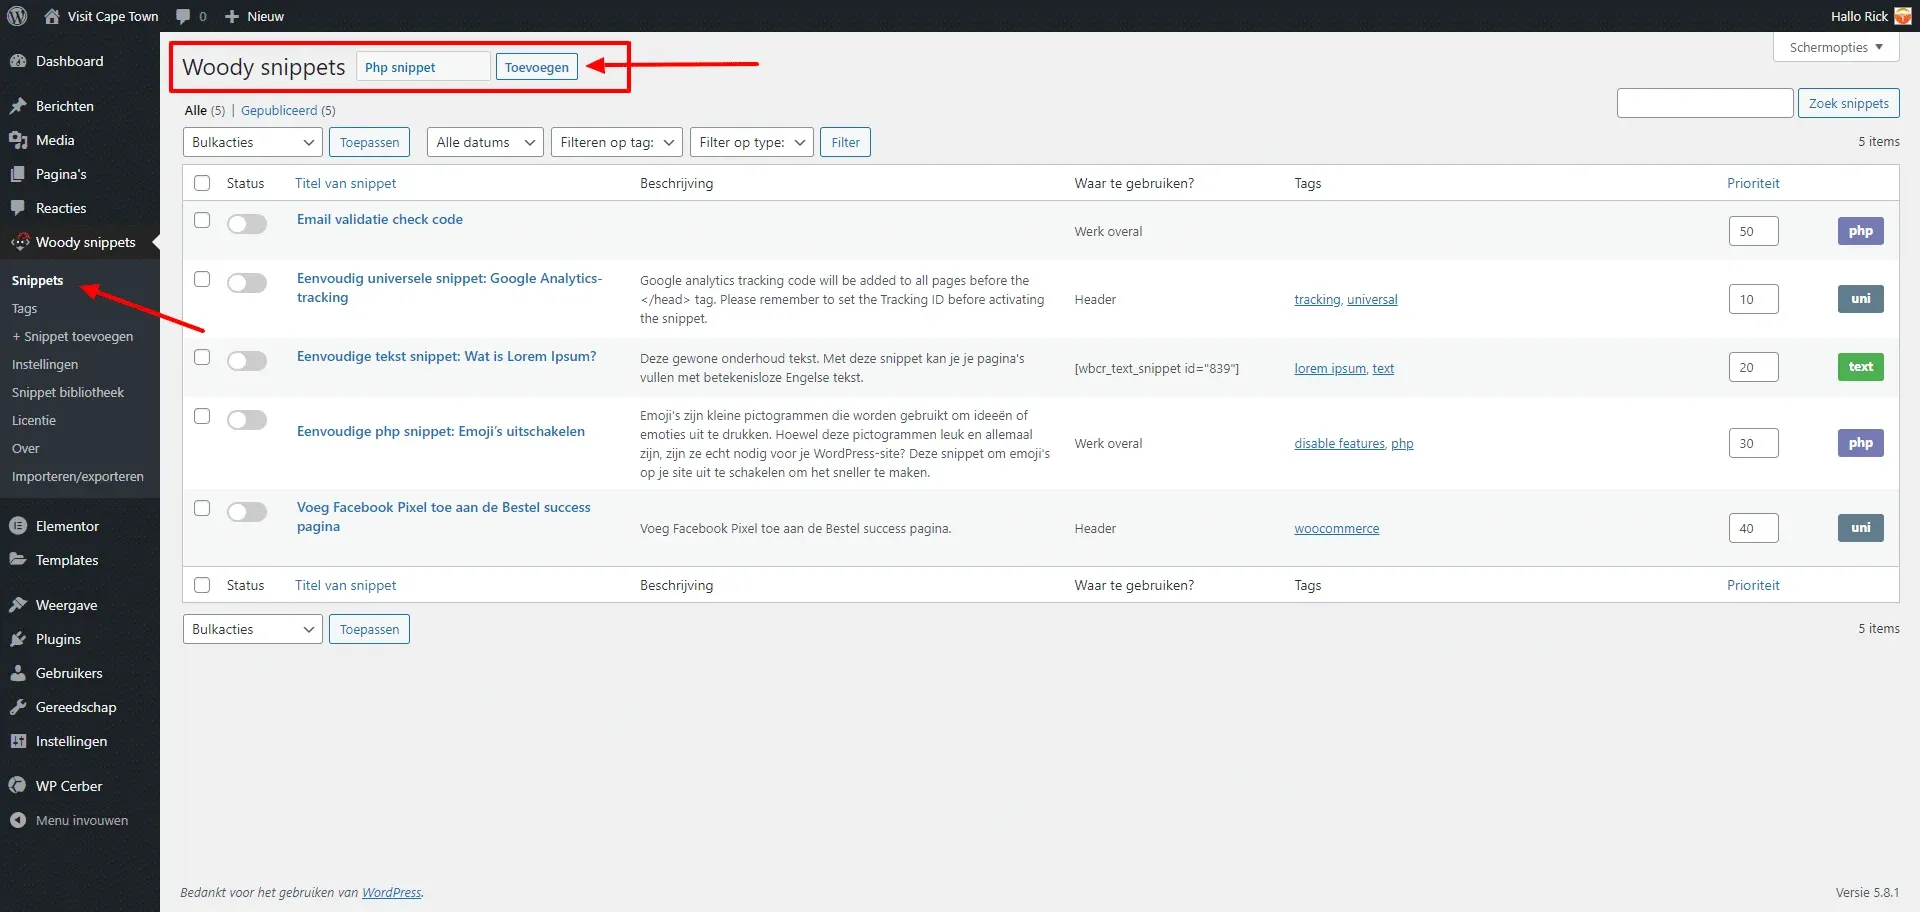Open the comments bubble icon in admin bar
Screen dimensions: 1920x912
tap(184, 16)
